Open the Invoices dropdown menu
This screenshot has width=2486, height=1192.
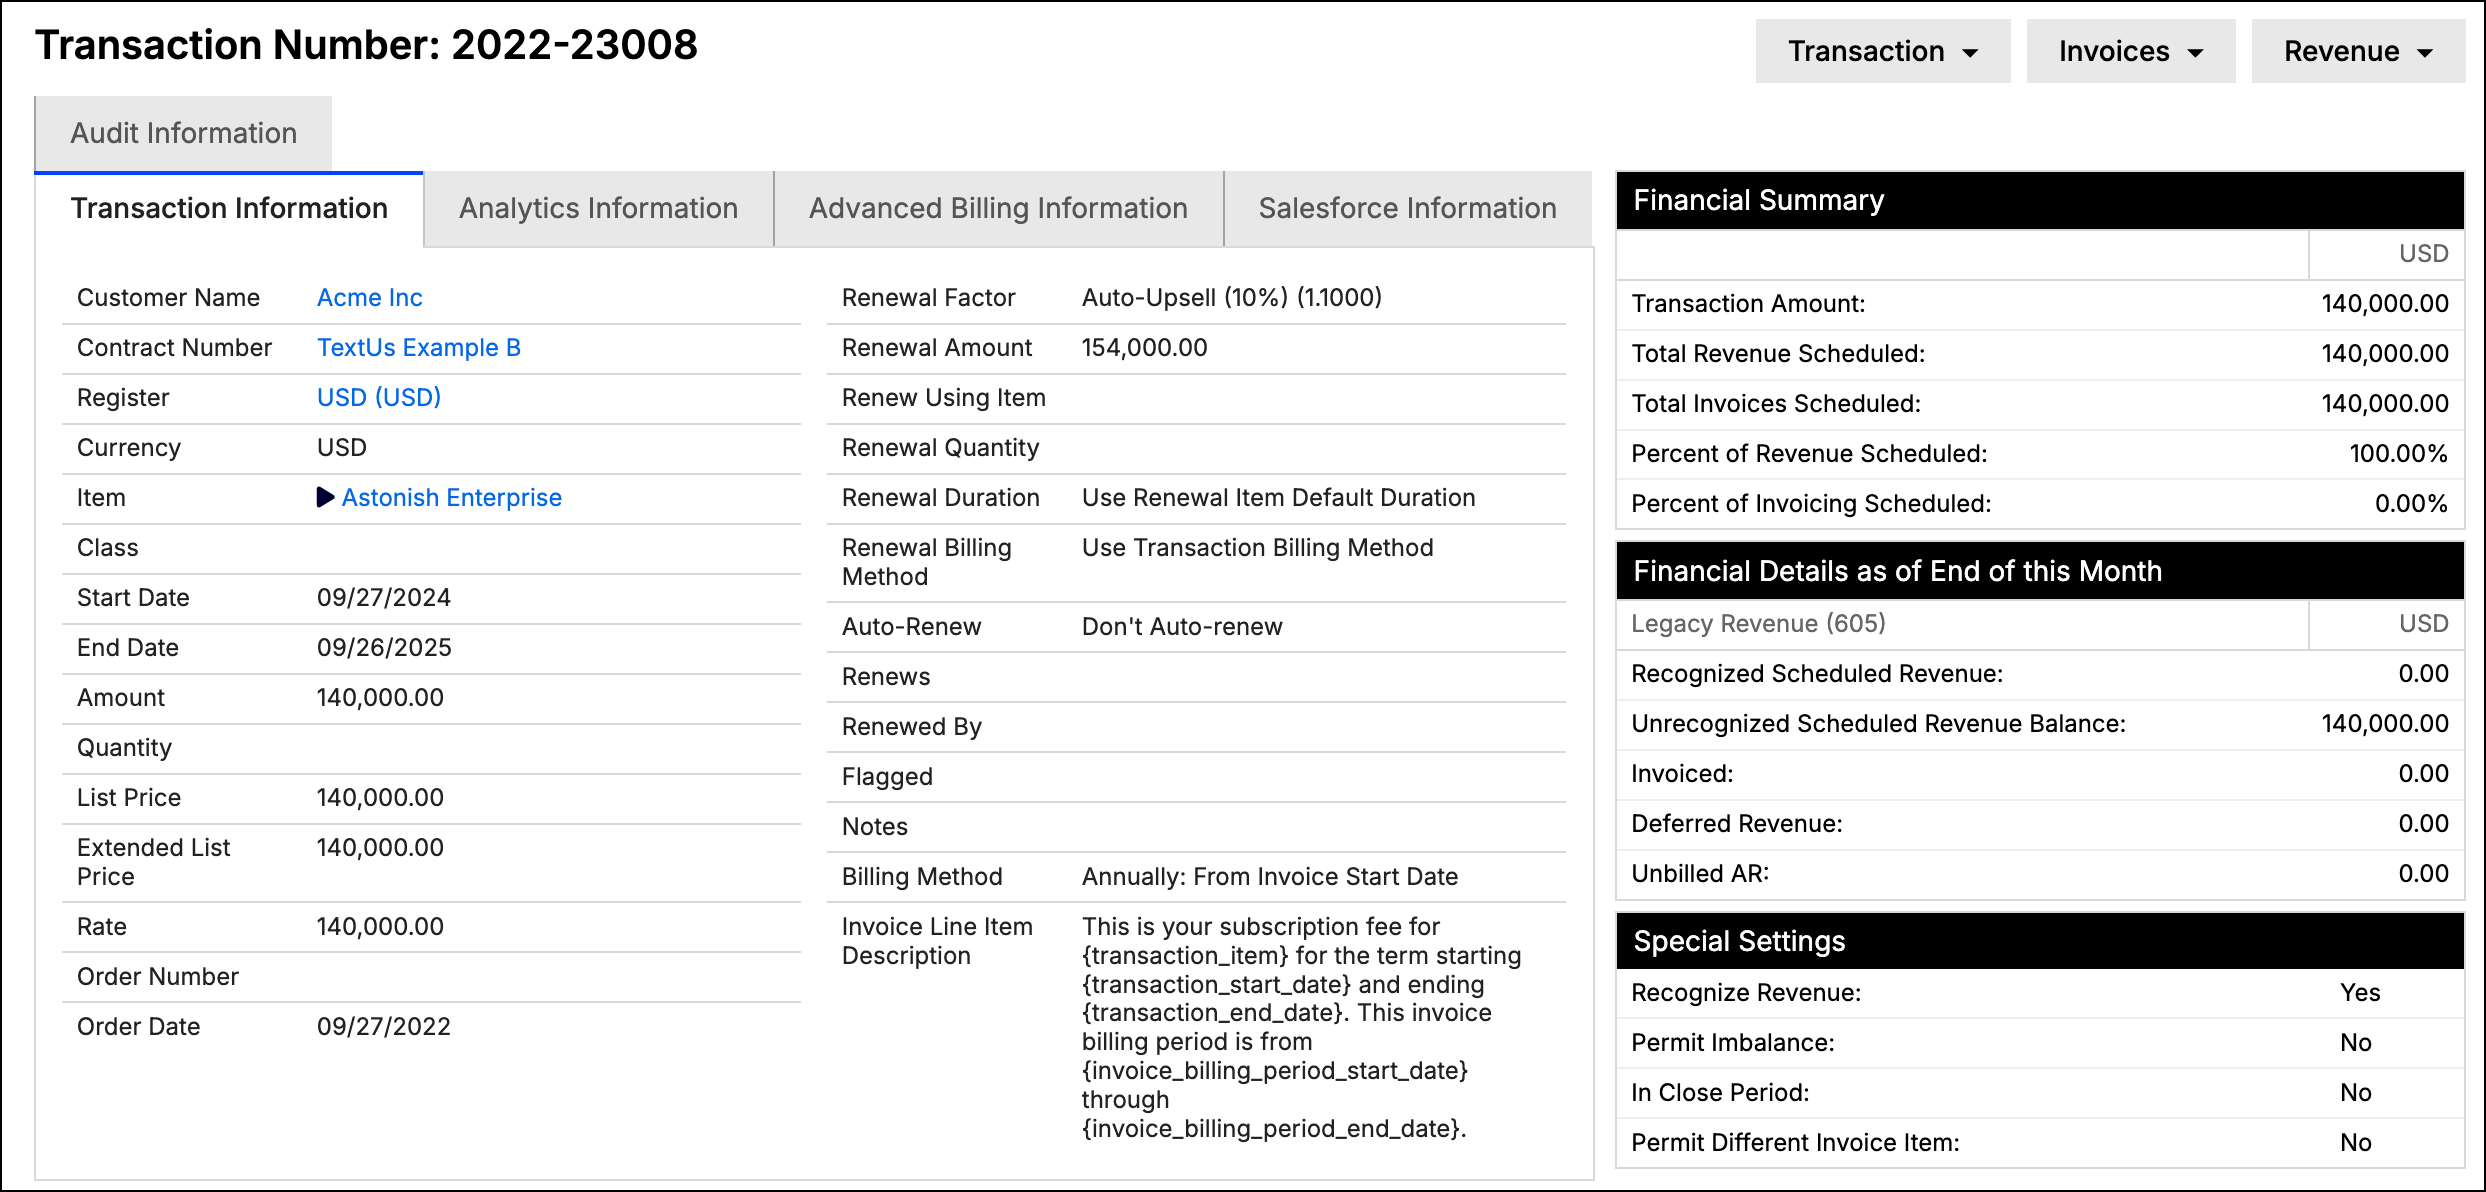pos(2130,51)
